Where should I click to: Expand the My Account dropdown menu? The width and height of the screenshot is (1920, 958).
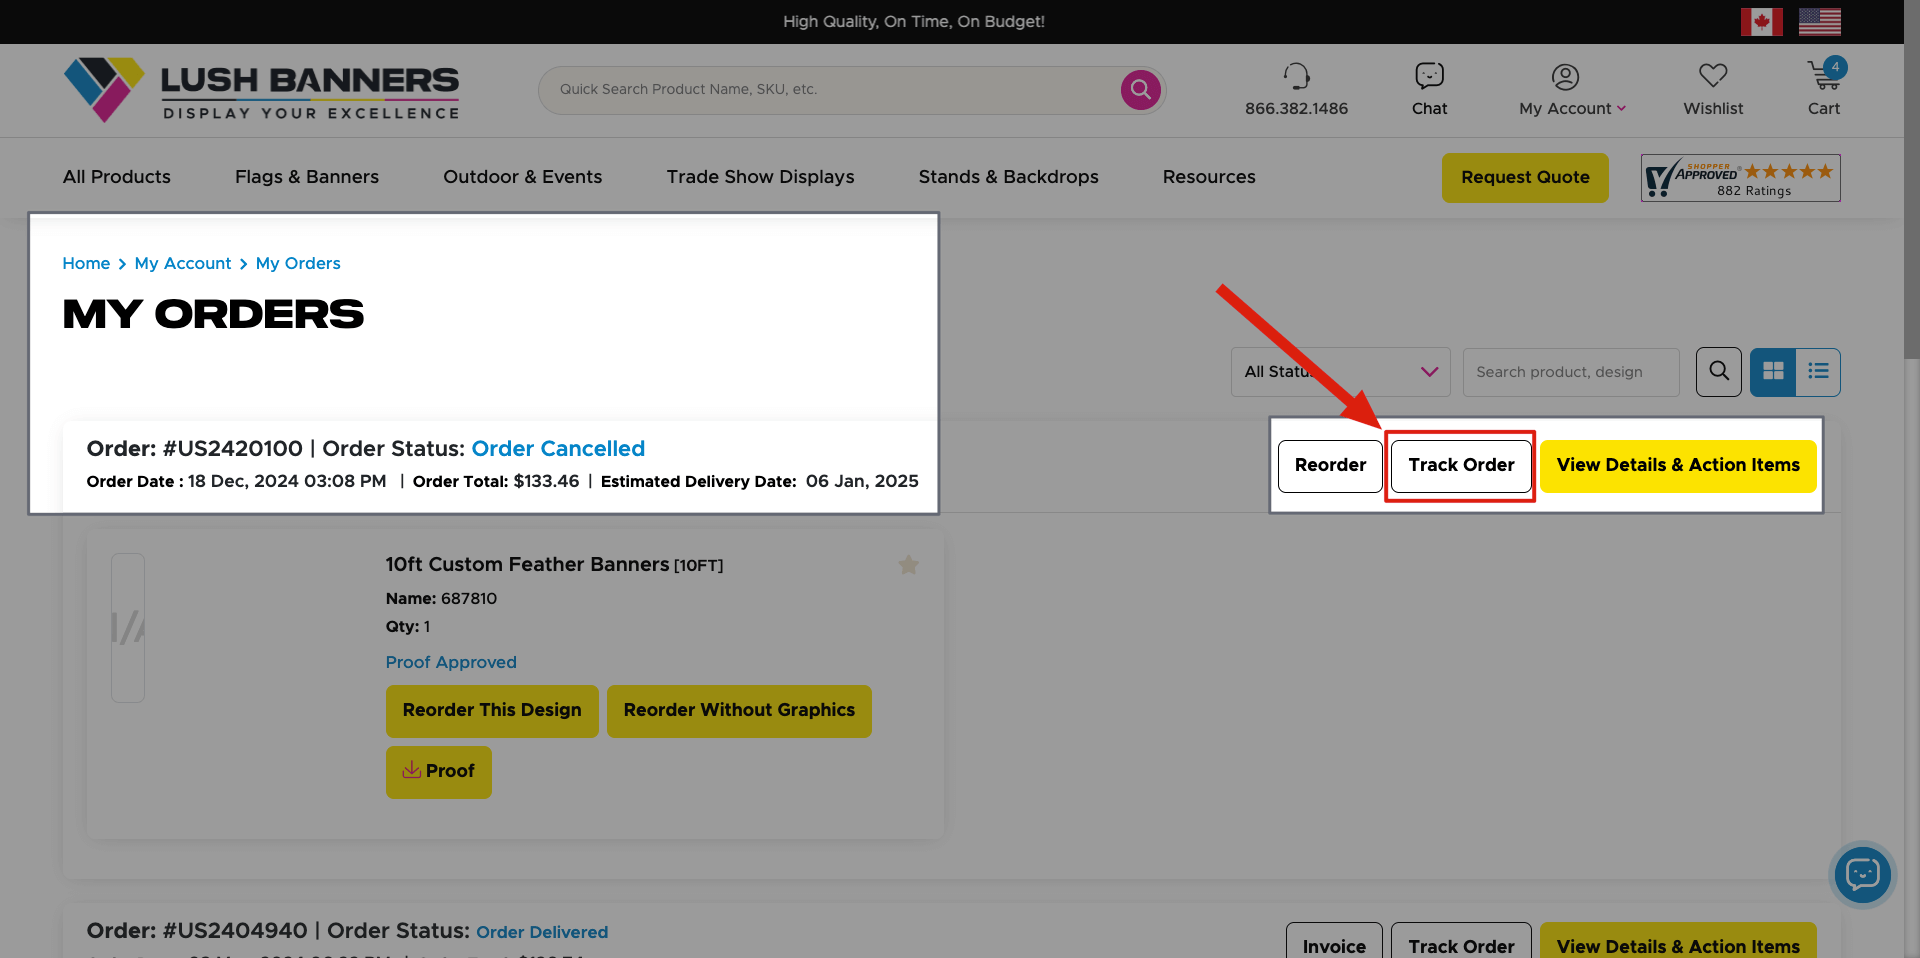point(1572,108)
